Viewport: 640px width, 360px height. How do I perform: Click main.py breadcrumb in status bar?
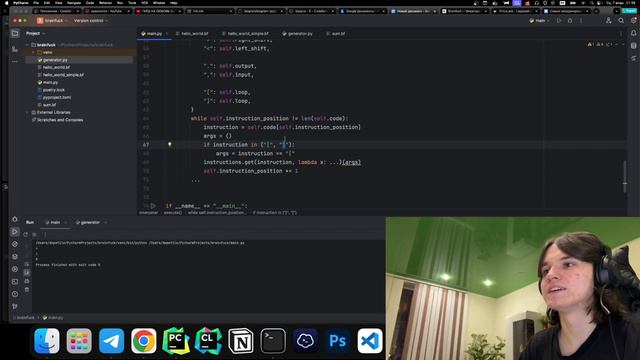[x=53, y=318]
